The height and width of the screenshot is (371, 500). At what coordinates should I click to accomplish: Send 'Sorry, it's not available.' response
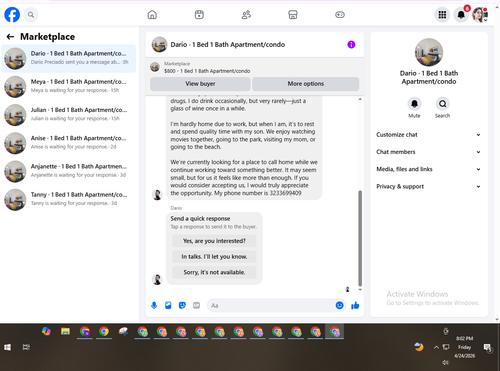click(214, 272)
